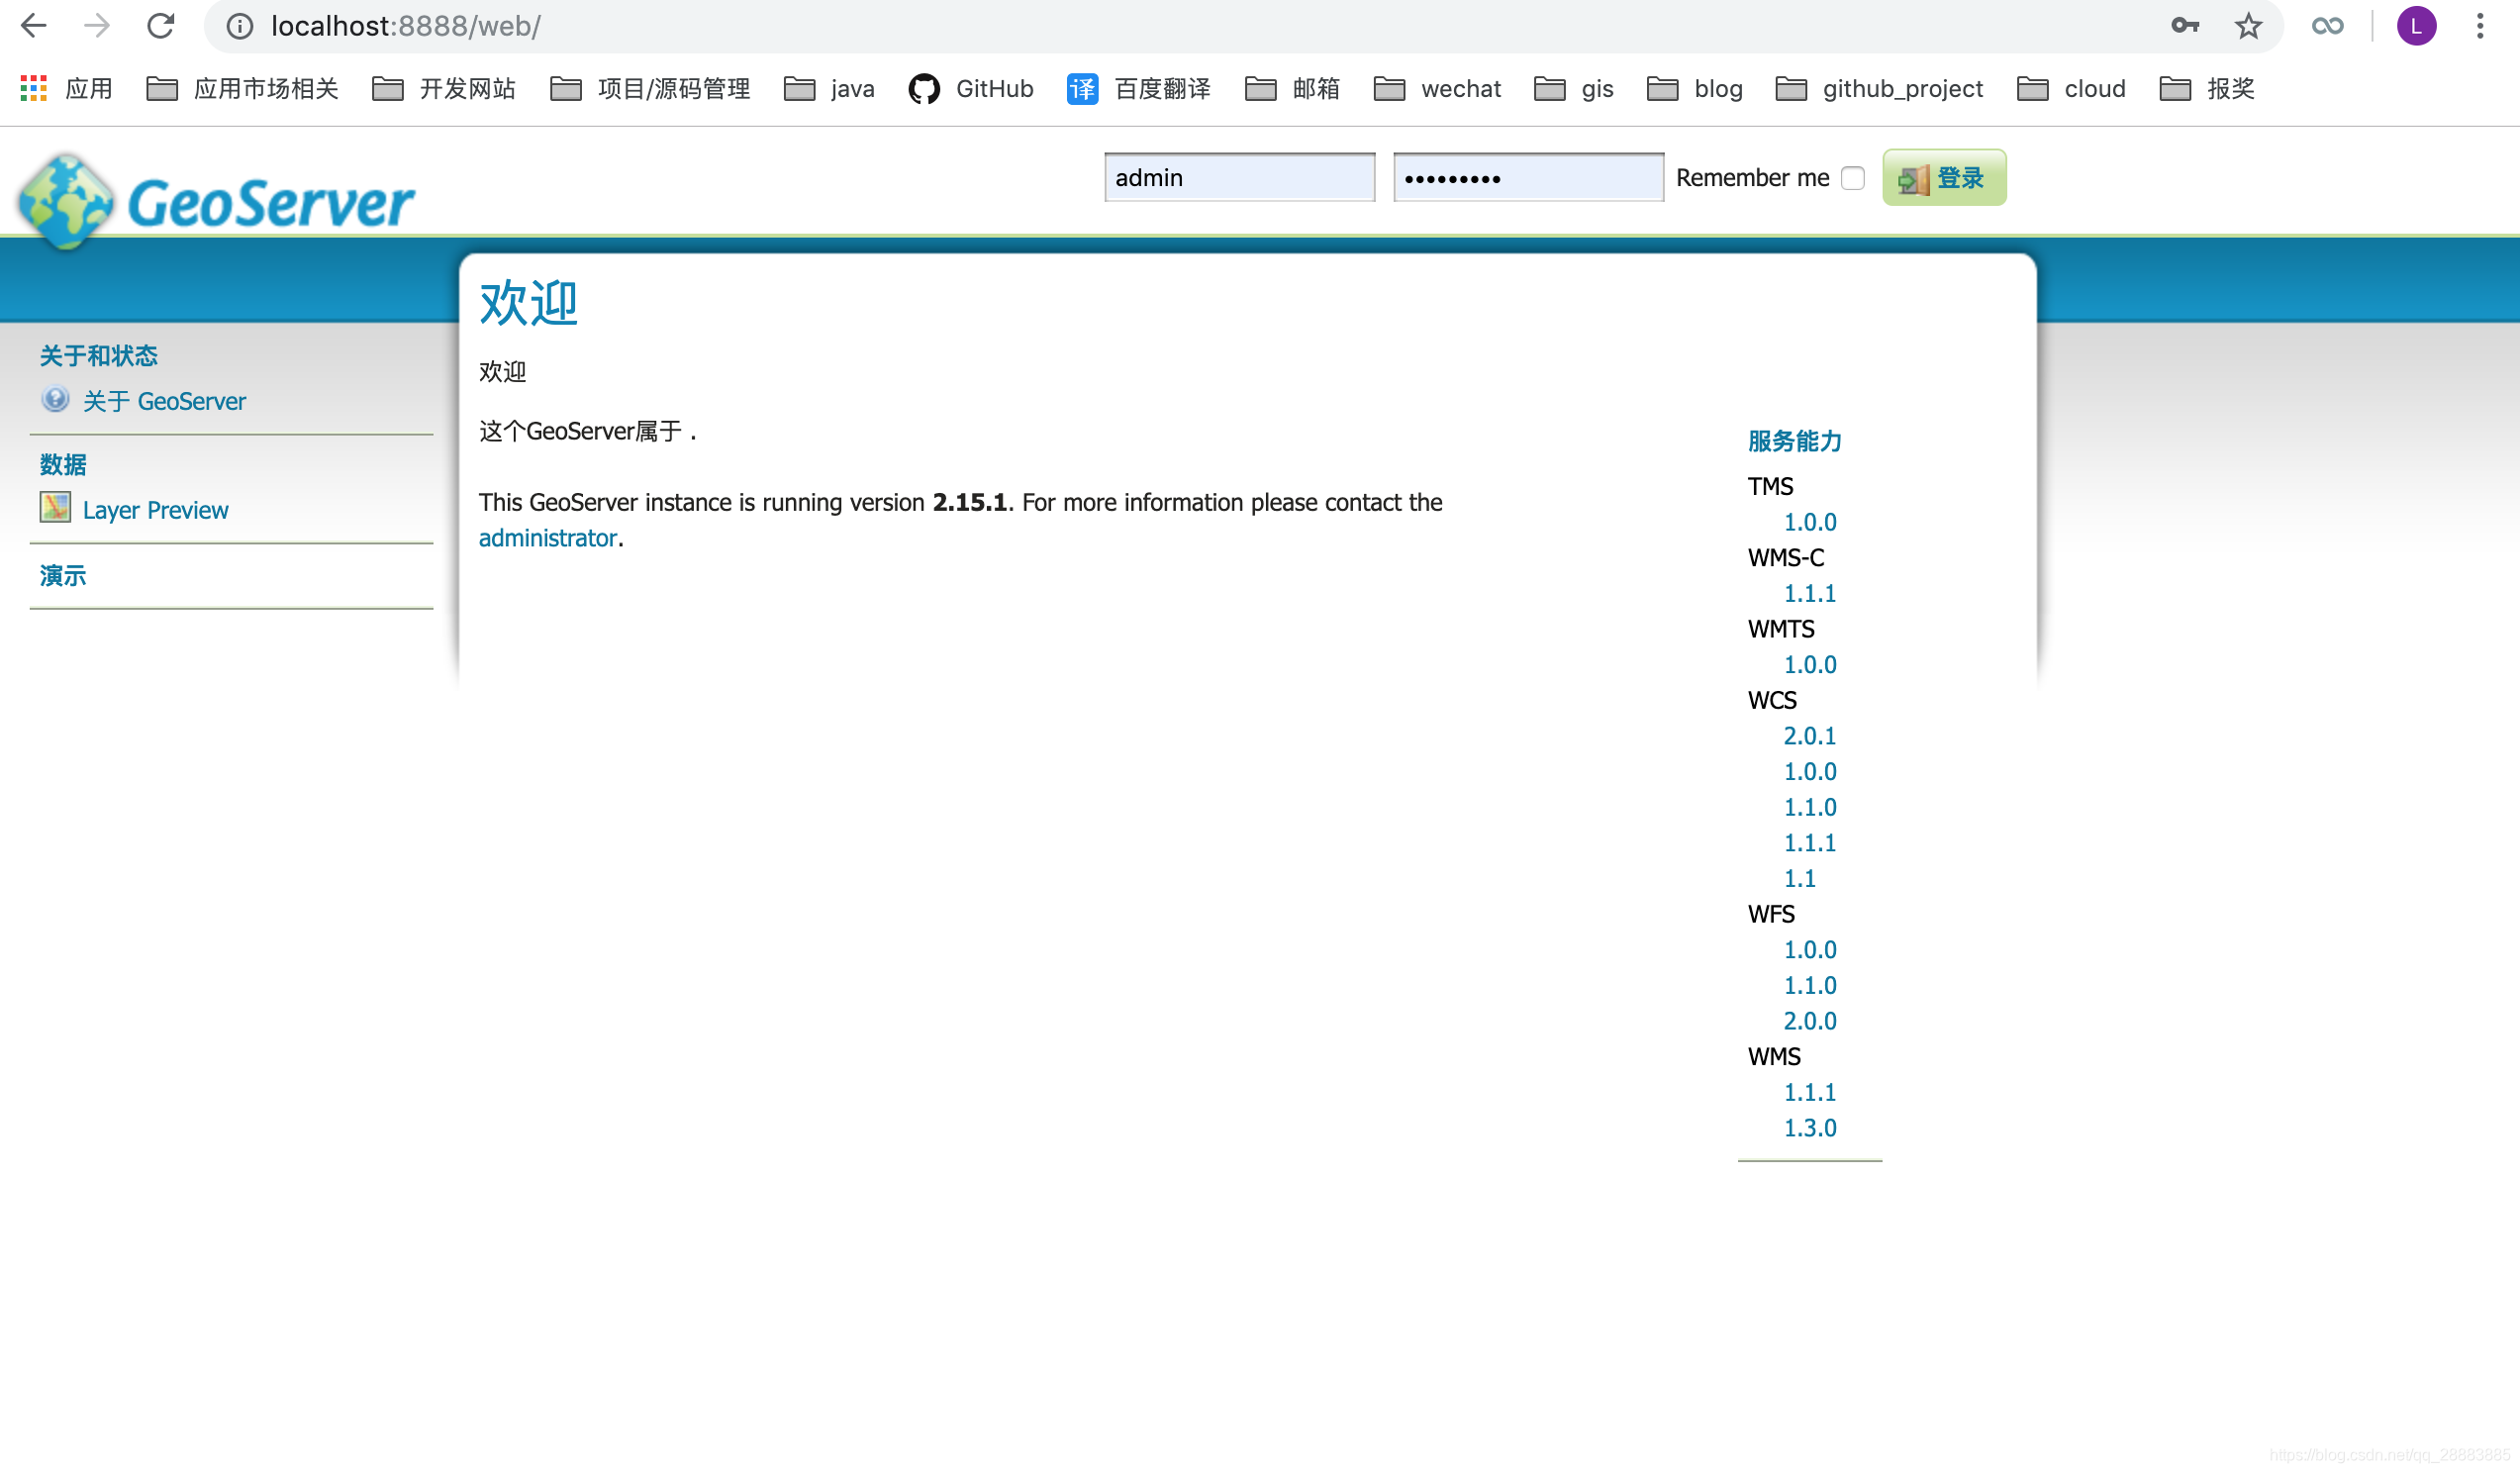This screenshot has height=1473, width=2520.
Task: Click the saved password key icon
Action: click(x=2185, y=26)
